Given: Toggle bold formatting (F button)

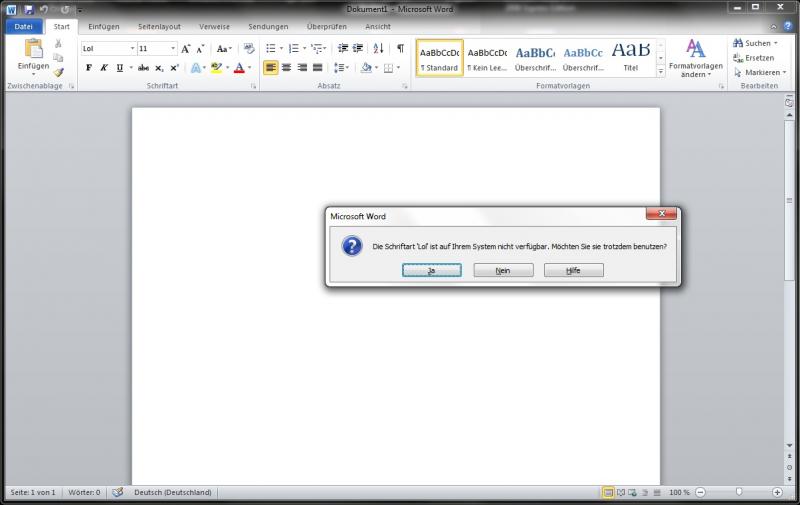Looking at the screenshot, I should pos(89,68).
